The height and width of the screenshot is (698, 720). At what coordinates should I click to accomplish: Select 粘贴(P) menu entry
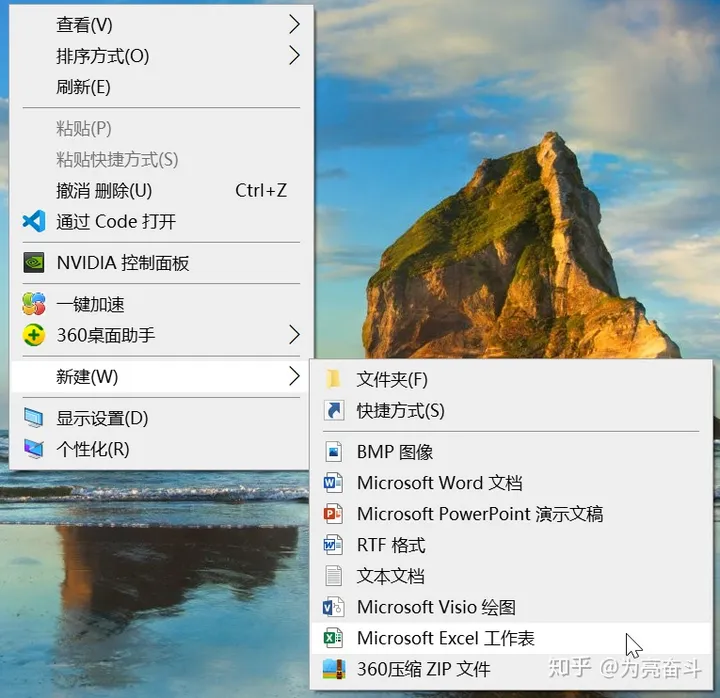click(161, 128)
